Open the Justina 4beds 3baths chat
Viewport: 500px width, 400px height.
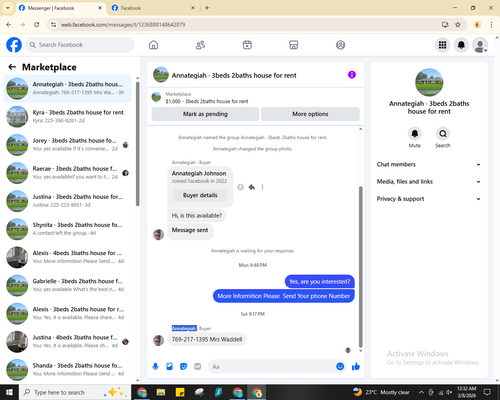pos(68,341)
